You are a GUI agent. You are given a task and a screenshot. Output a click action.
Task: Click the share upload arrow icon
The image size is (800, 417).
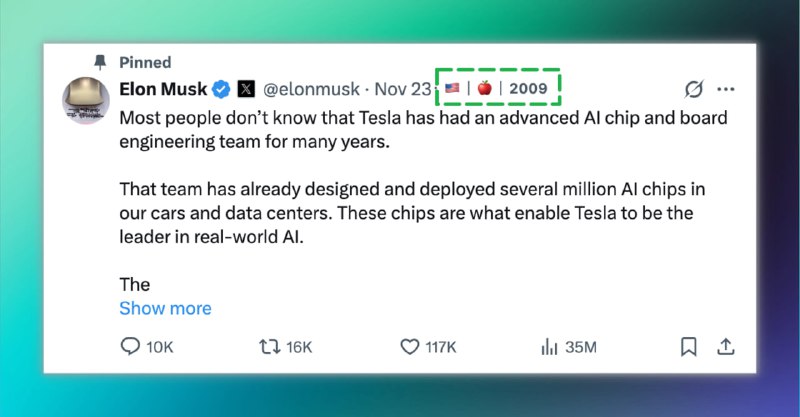(x=727, y=347)
